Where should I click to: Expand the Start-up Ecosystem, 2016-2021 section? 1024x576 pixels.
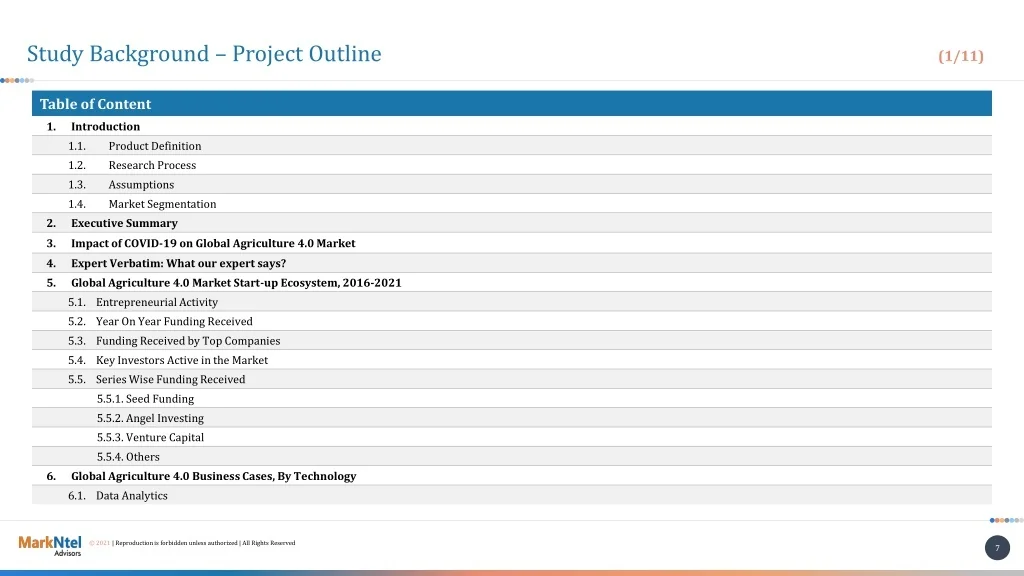[236, 283]
